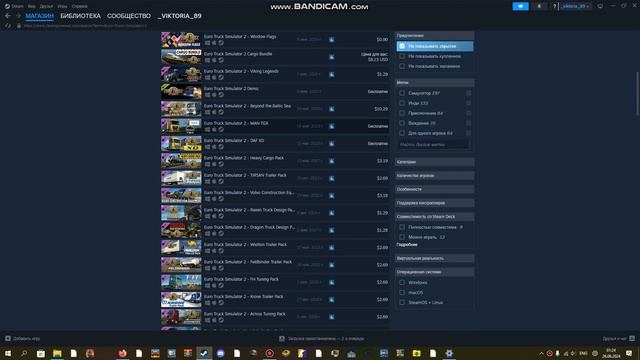Open Firefox from the taskbar

122,353
